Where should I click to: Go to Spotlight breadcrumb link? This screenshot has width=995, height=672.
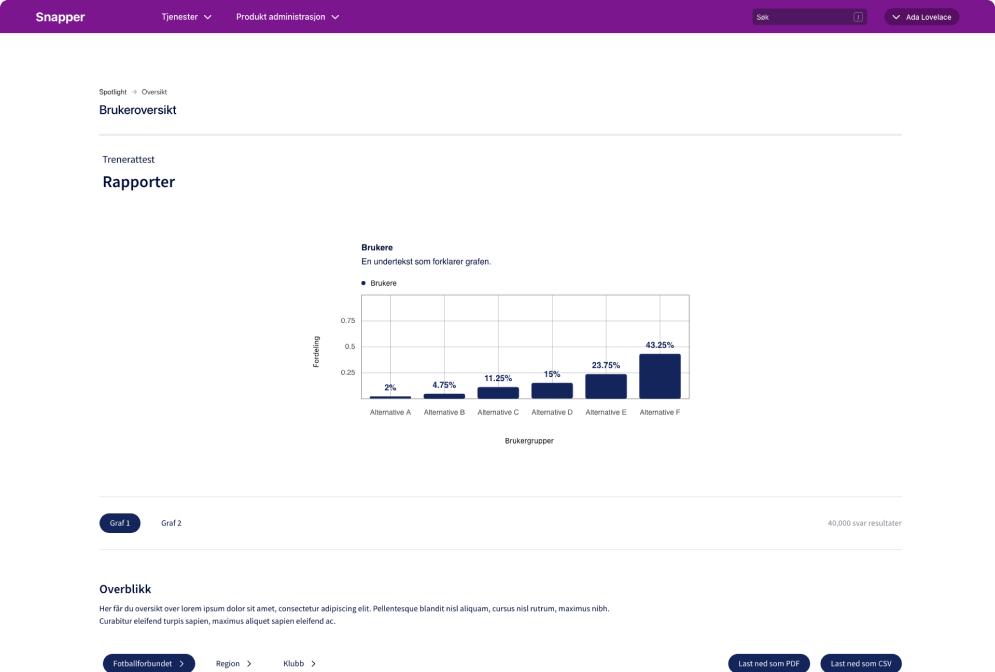click(x=113, y=92)
